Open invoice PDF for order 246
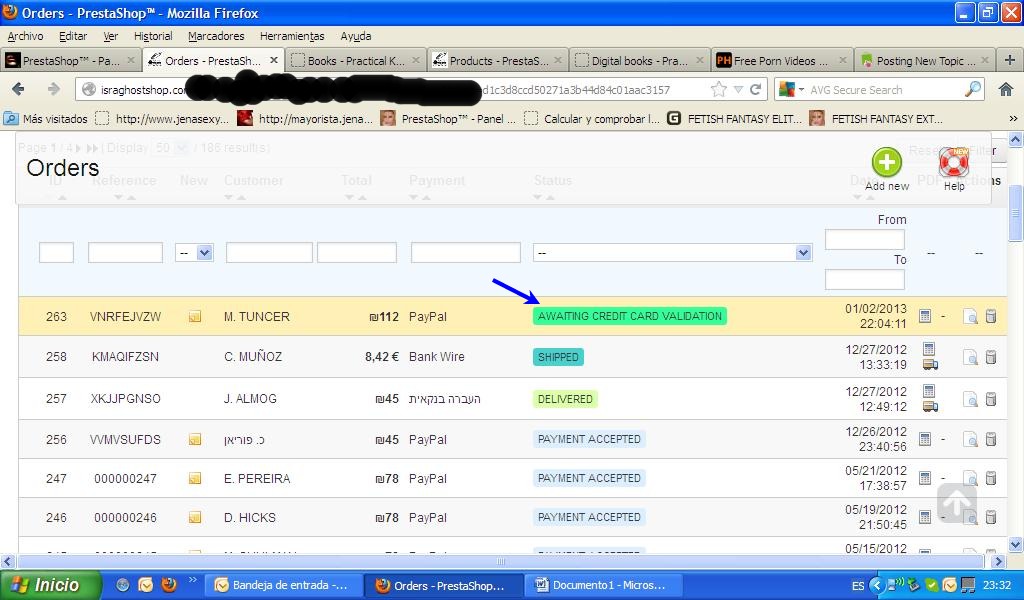The width and height of the screenshot is (1024, 600). click(x=925, y=517)
